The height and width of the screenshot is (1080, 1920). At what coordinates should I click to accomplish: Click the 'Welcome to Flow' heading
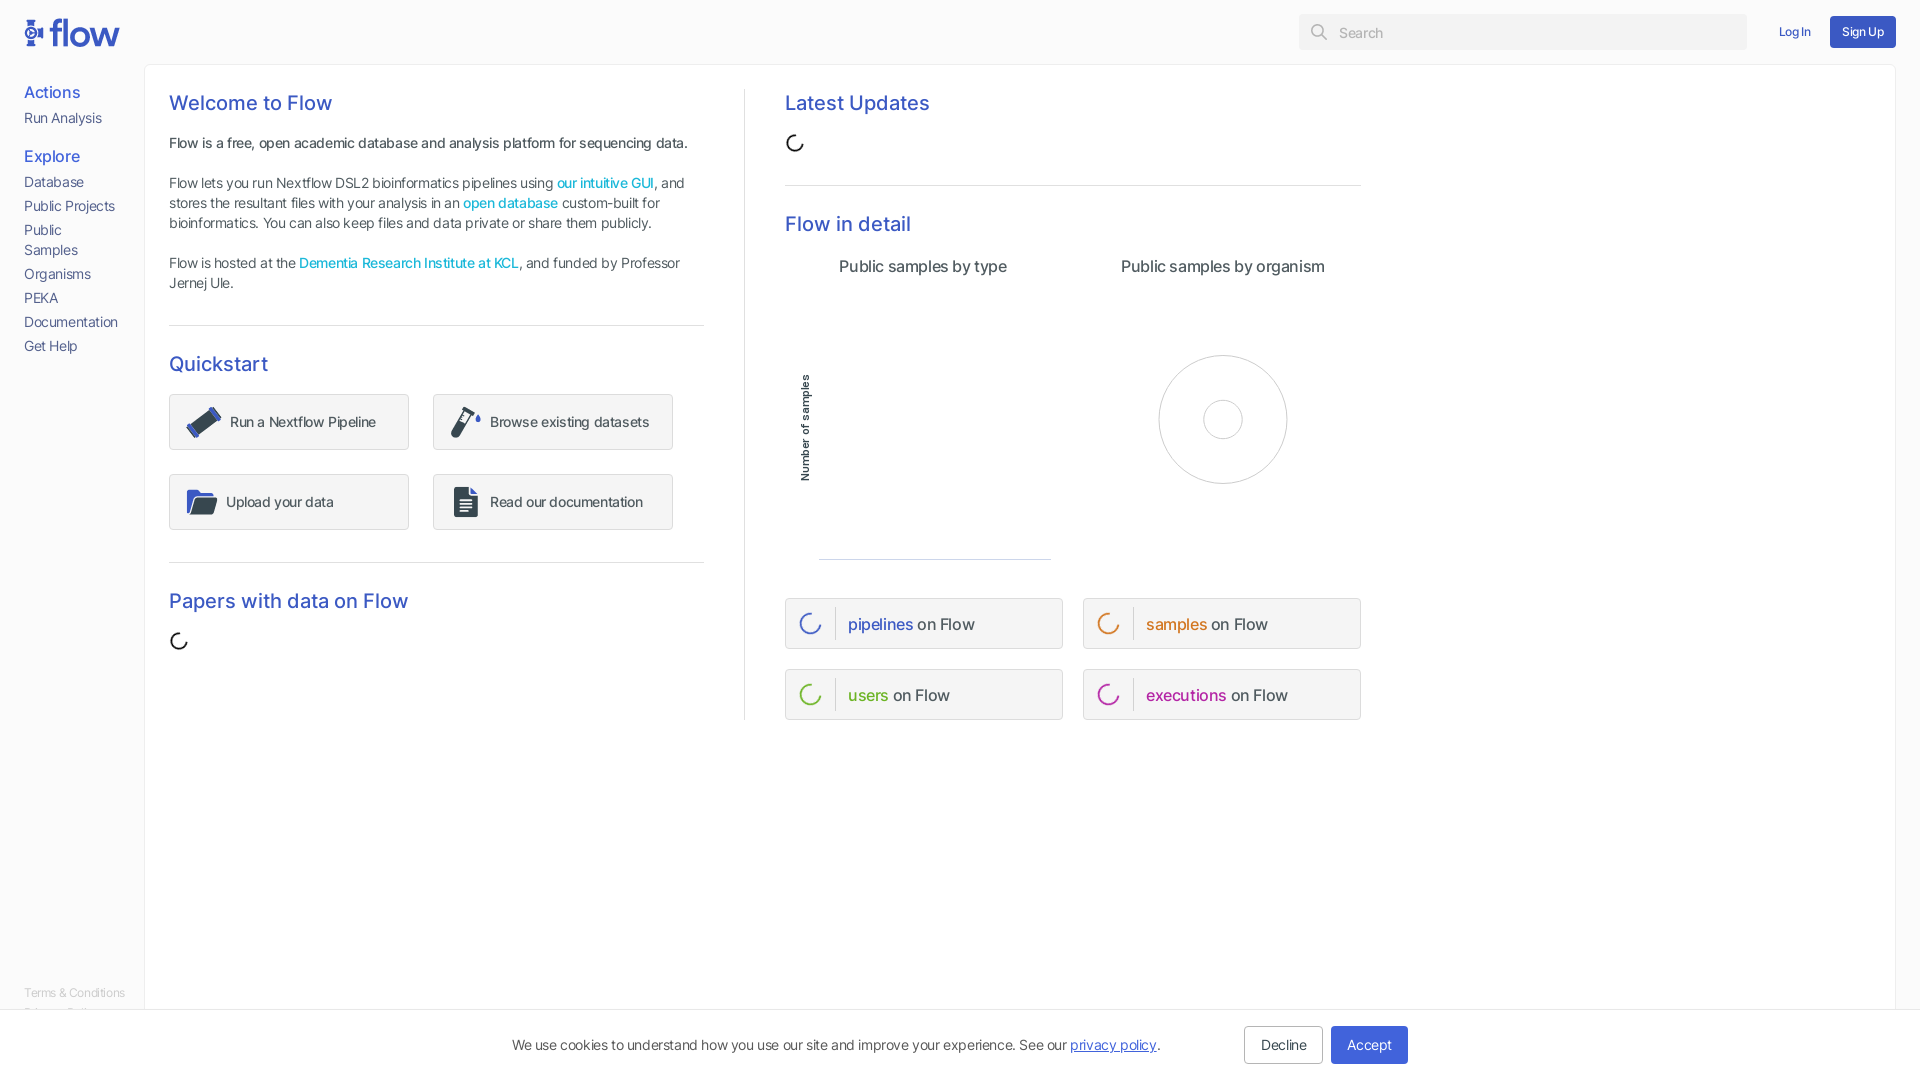250,103
